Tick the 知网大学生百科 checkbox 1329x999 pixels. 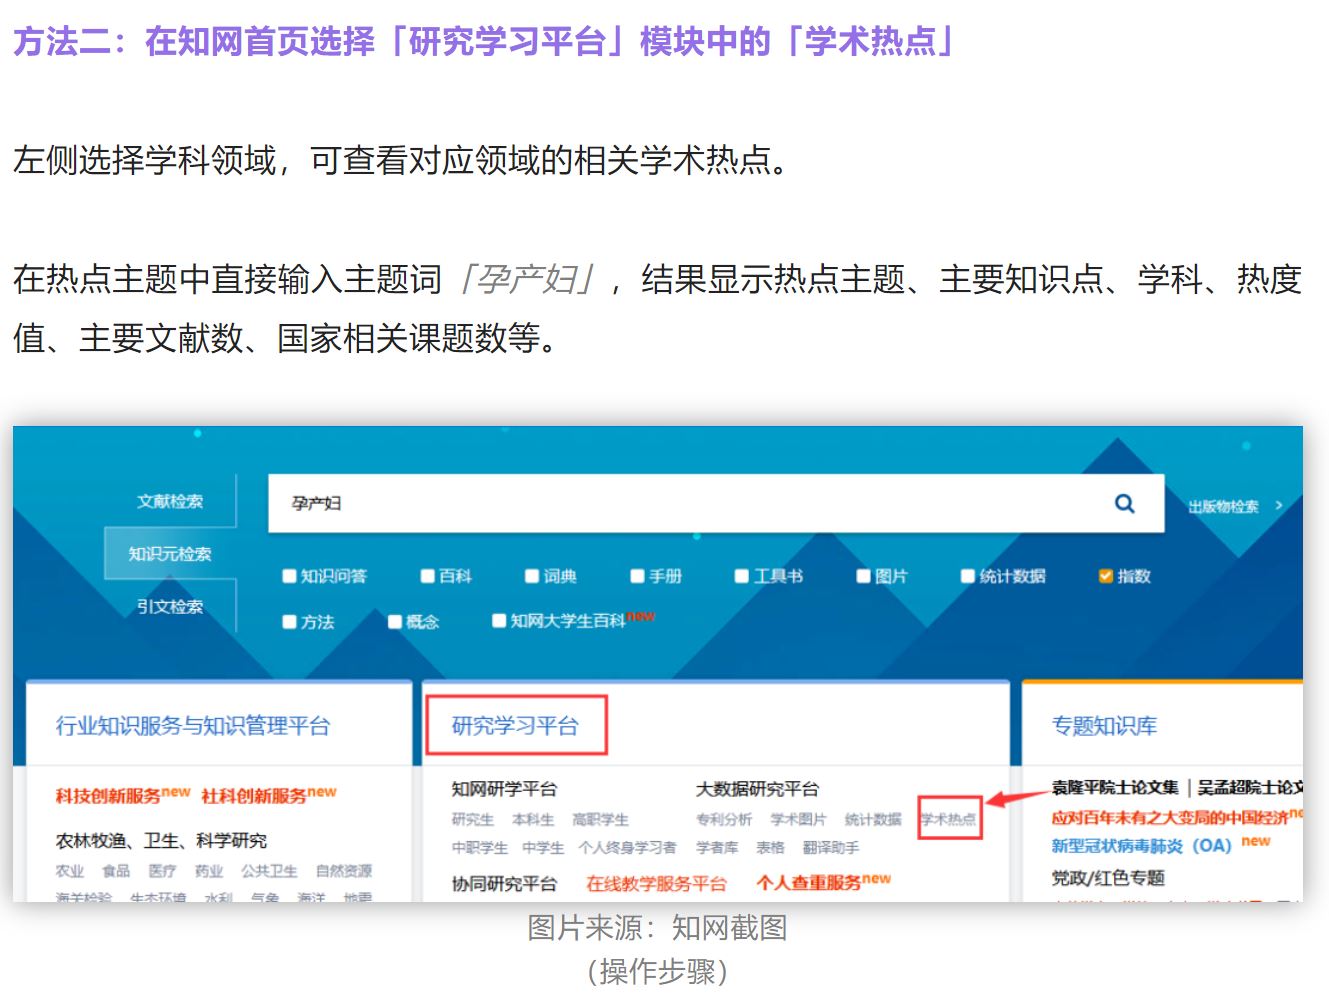pos(499,621)
